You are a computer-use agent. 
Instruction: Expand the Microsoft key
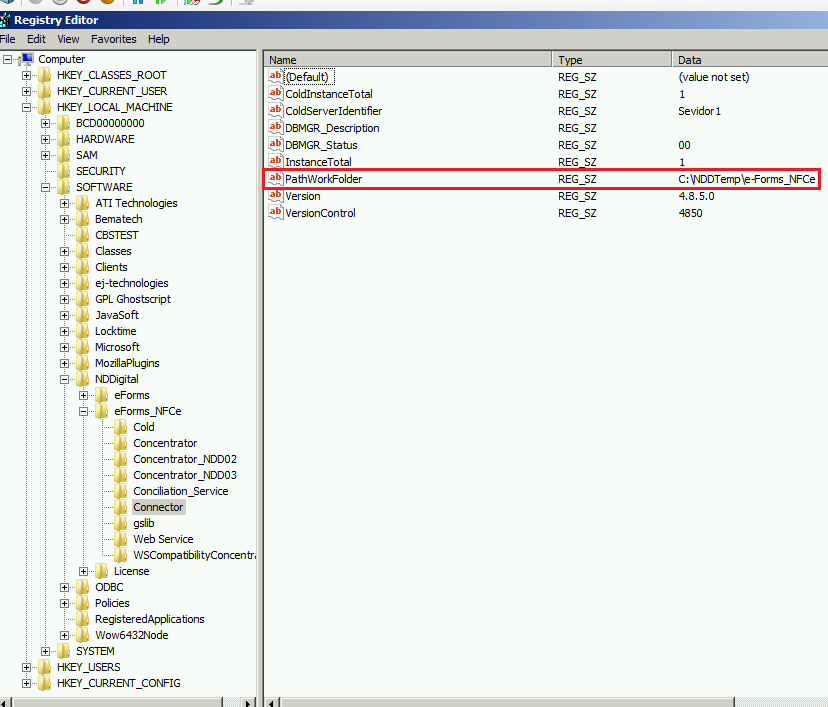point(65,347)
